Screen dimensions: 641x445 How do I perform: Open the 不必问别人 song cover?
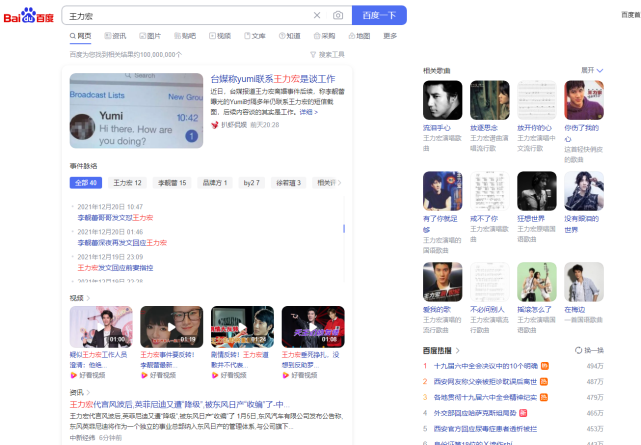point(490,282)
